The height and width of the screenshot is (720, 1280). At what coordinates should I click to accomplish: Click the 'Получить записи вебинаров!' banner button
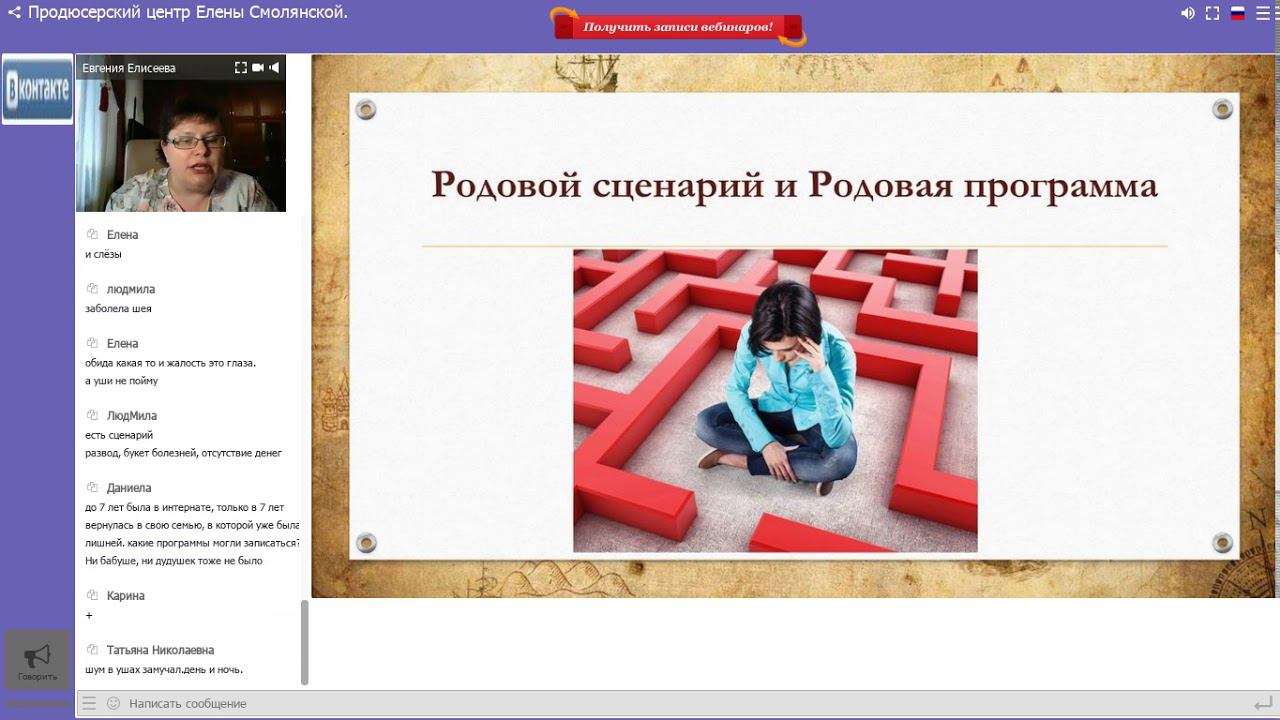[678, 27]
